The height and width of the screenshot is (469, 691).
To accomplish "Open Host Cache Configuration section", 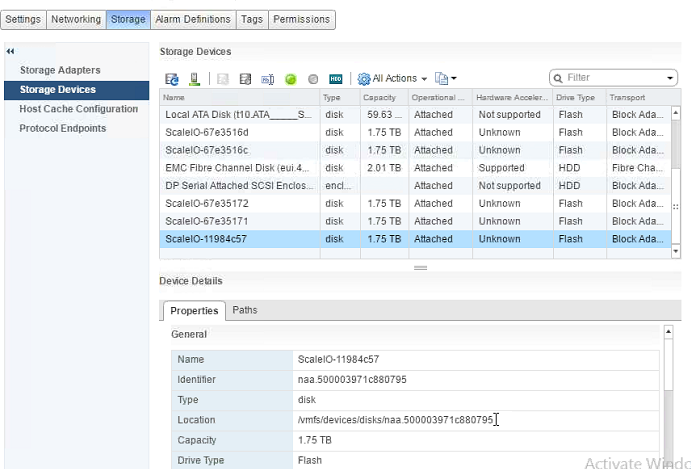I will [x=78, y=109].
